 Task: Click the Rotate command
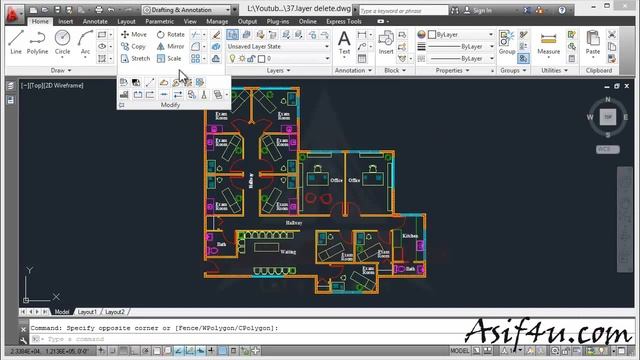[171, 34]
